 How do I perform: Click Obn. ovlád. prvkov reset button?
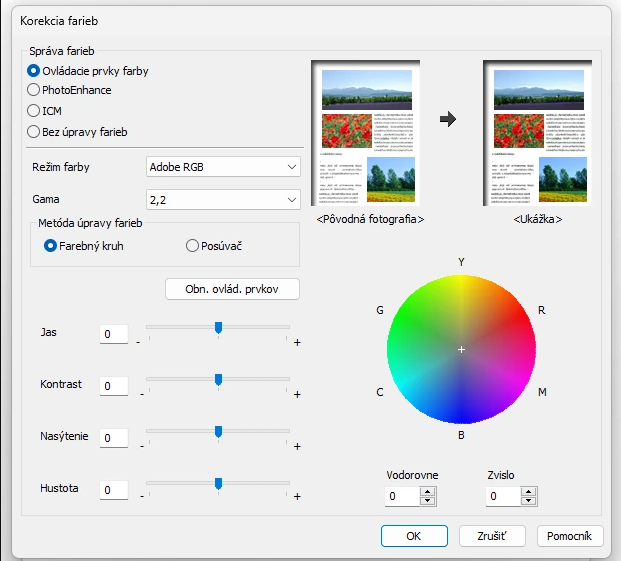click(232, 289)
